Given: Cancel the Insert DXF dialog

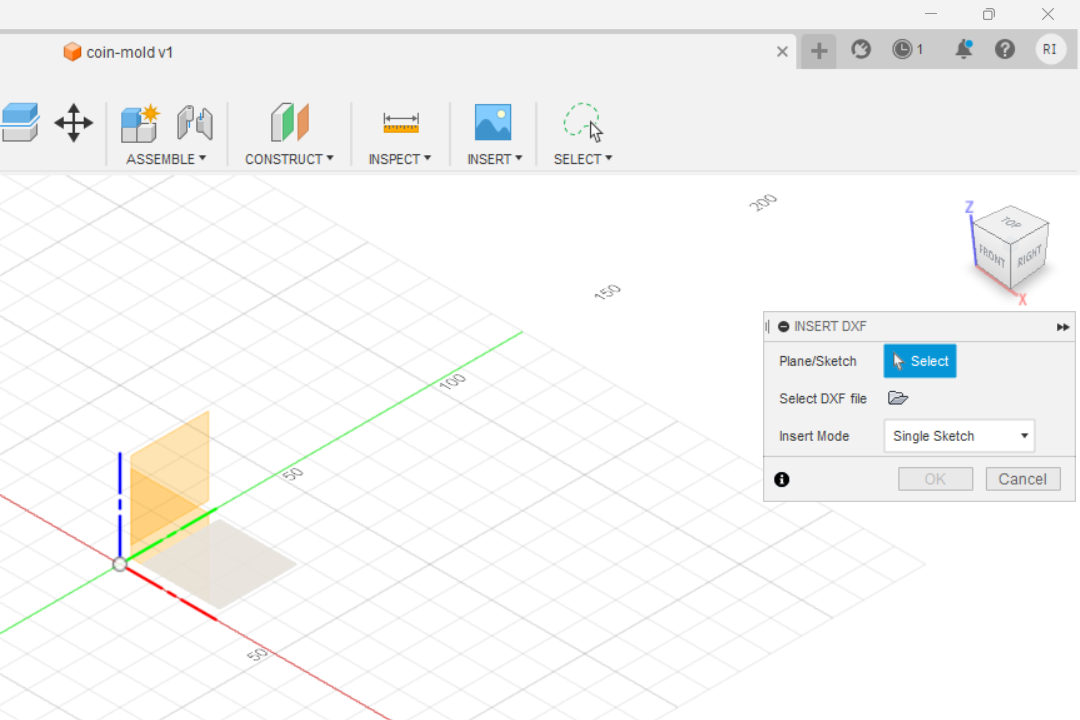Looking at the screenshot, I should coord(1022,479).
